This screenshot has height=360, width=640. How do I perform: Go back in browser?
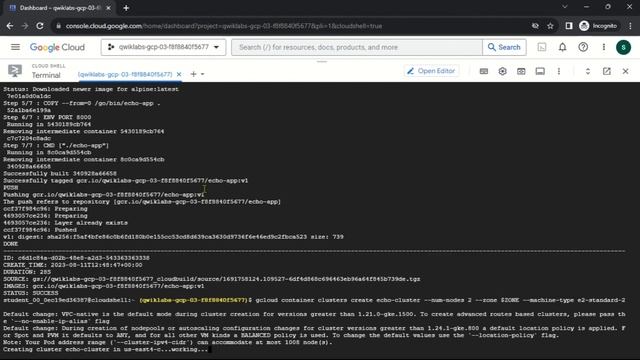10,26
